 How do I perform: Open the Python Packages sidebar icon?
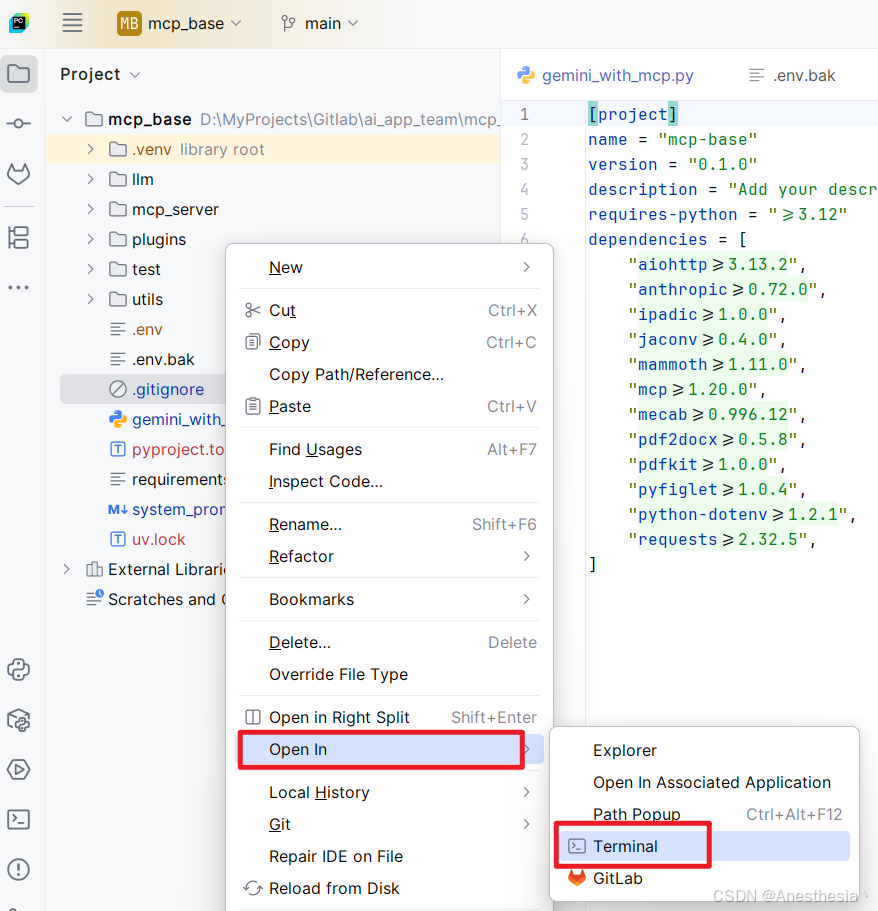click(19, 720)
